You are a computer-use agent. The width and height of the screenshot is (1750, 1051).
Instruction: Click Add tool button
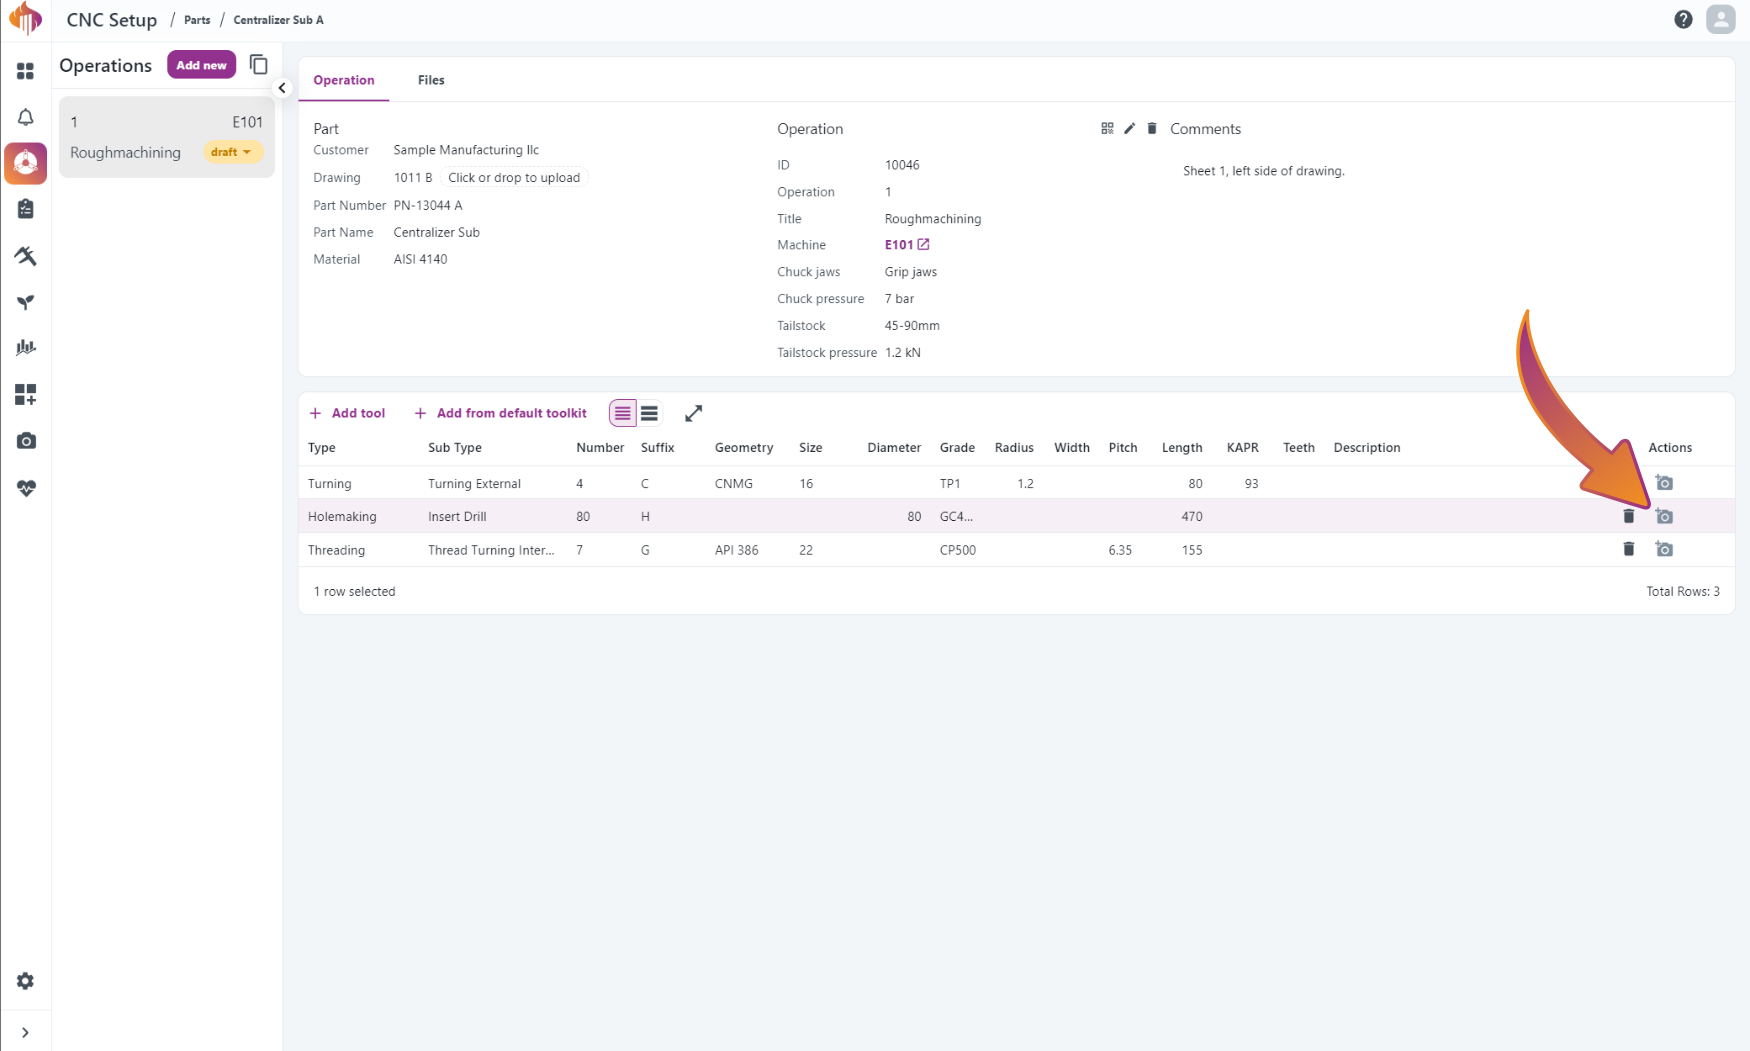click(347, 413)
